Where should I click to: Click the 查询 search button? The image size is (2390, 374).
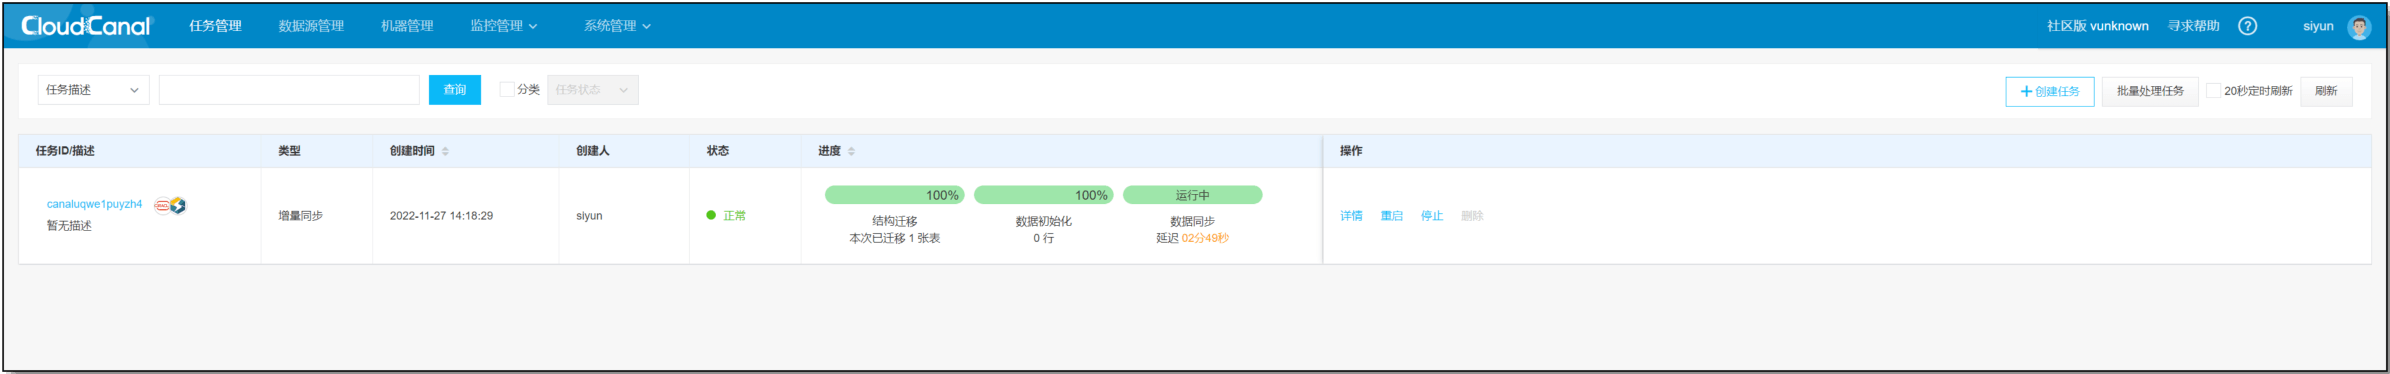click(454, 90)
